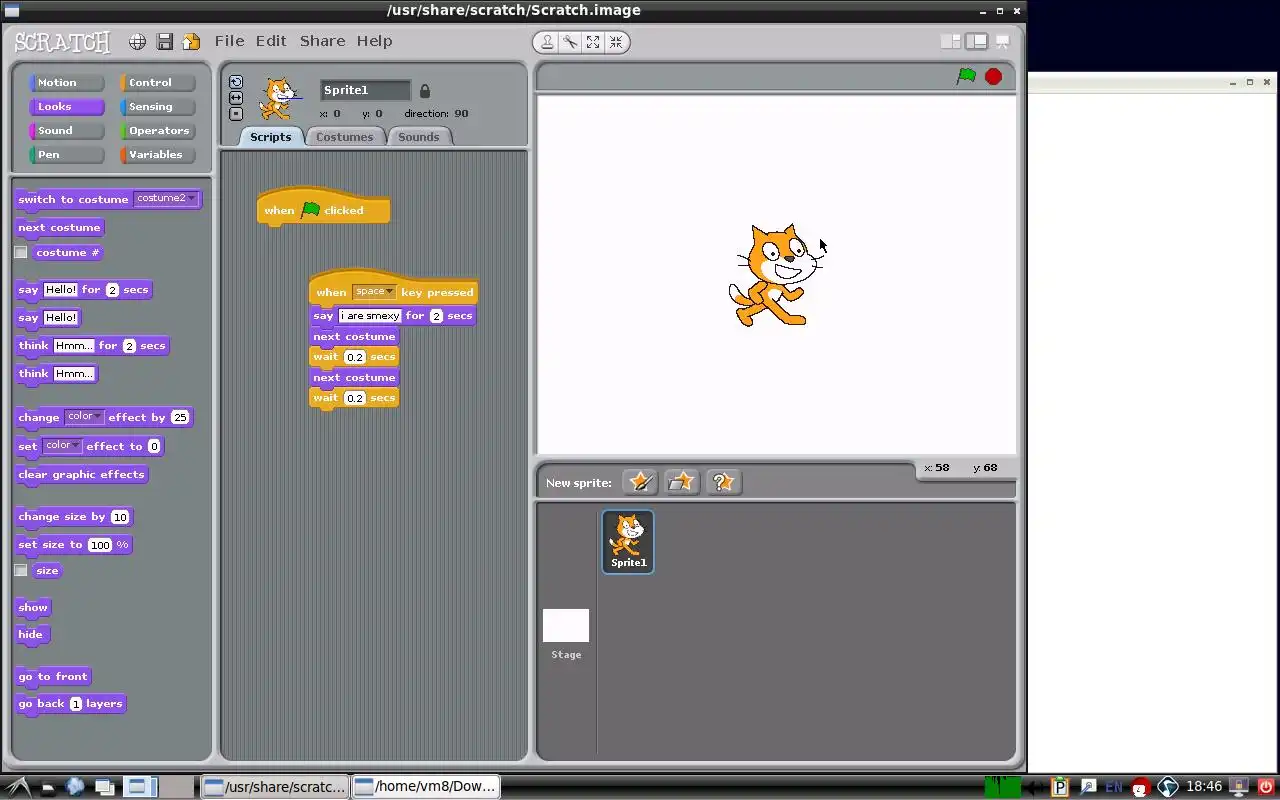Select the Duplicate stamp tool
1280x800 pixels.
pos(547,42)
